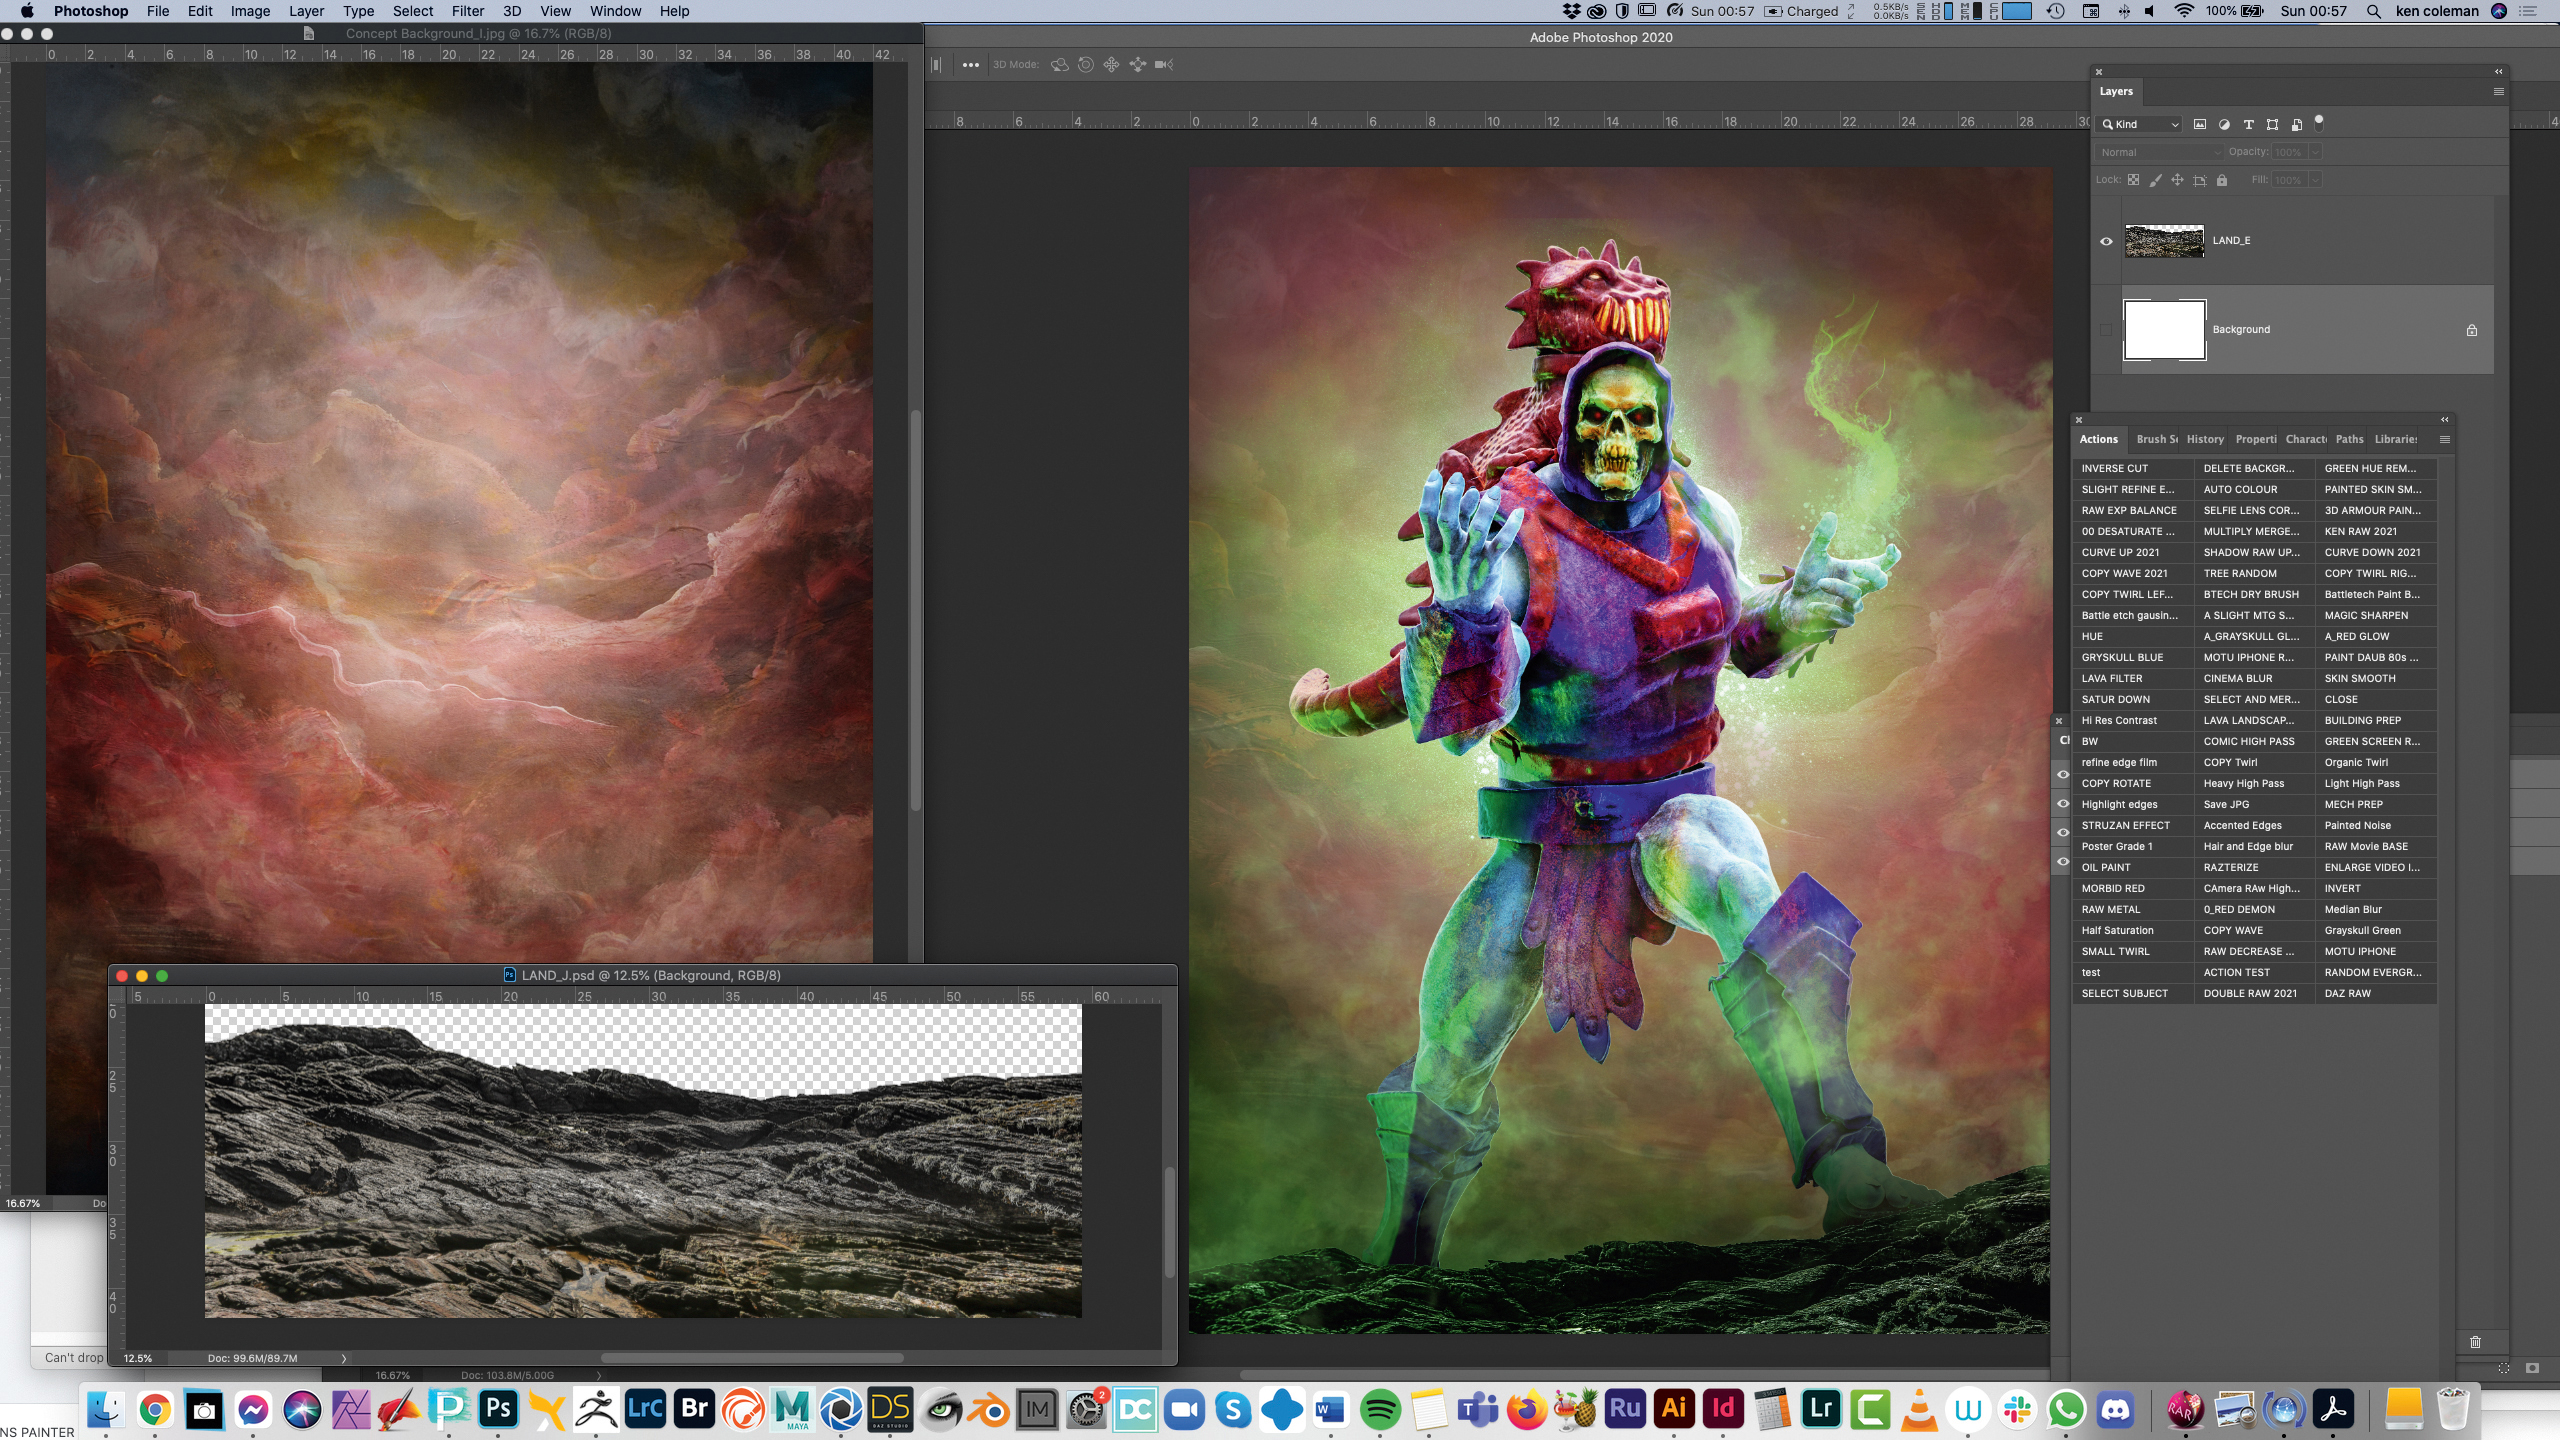
Task: Open the Layer menu
Action: pyautogui.click(x=306, y=11)
